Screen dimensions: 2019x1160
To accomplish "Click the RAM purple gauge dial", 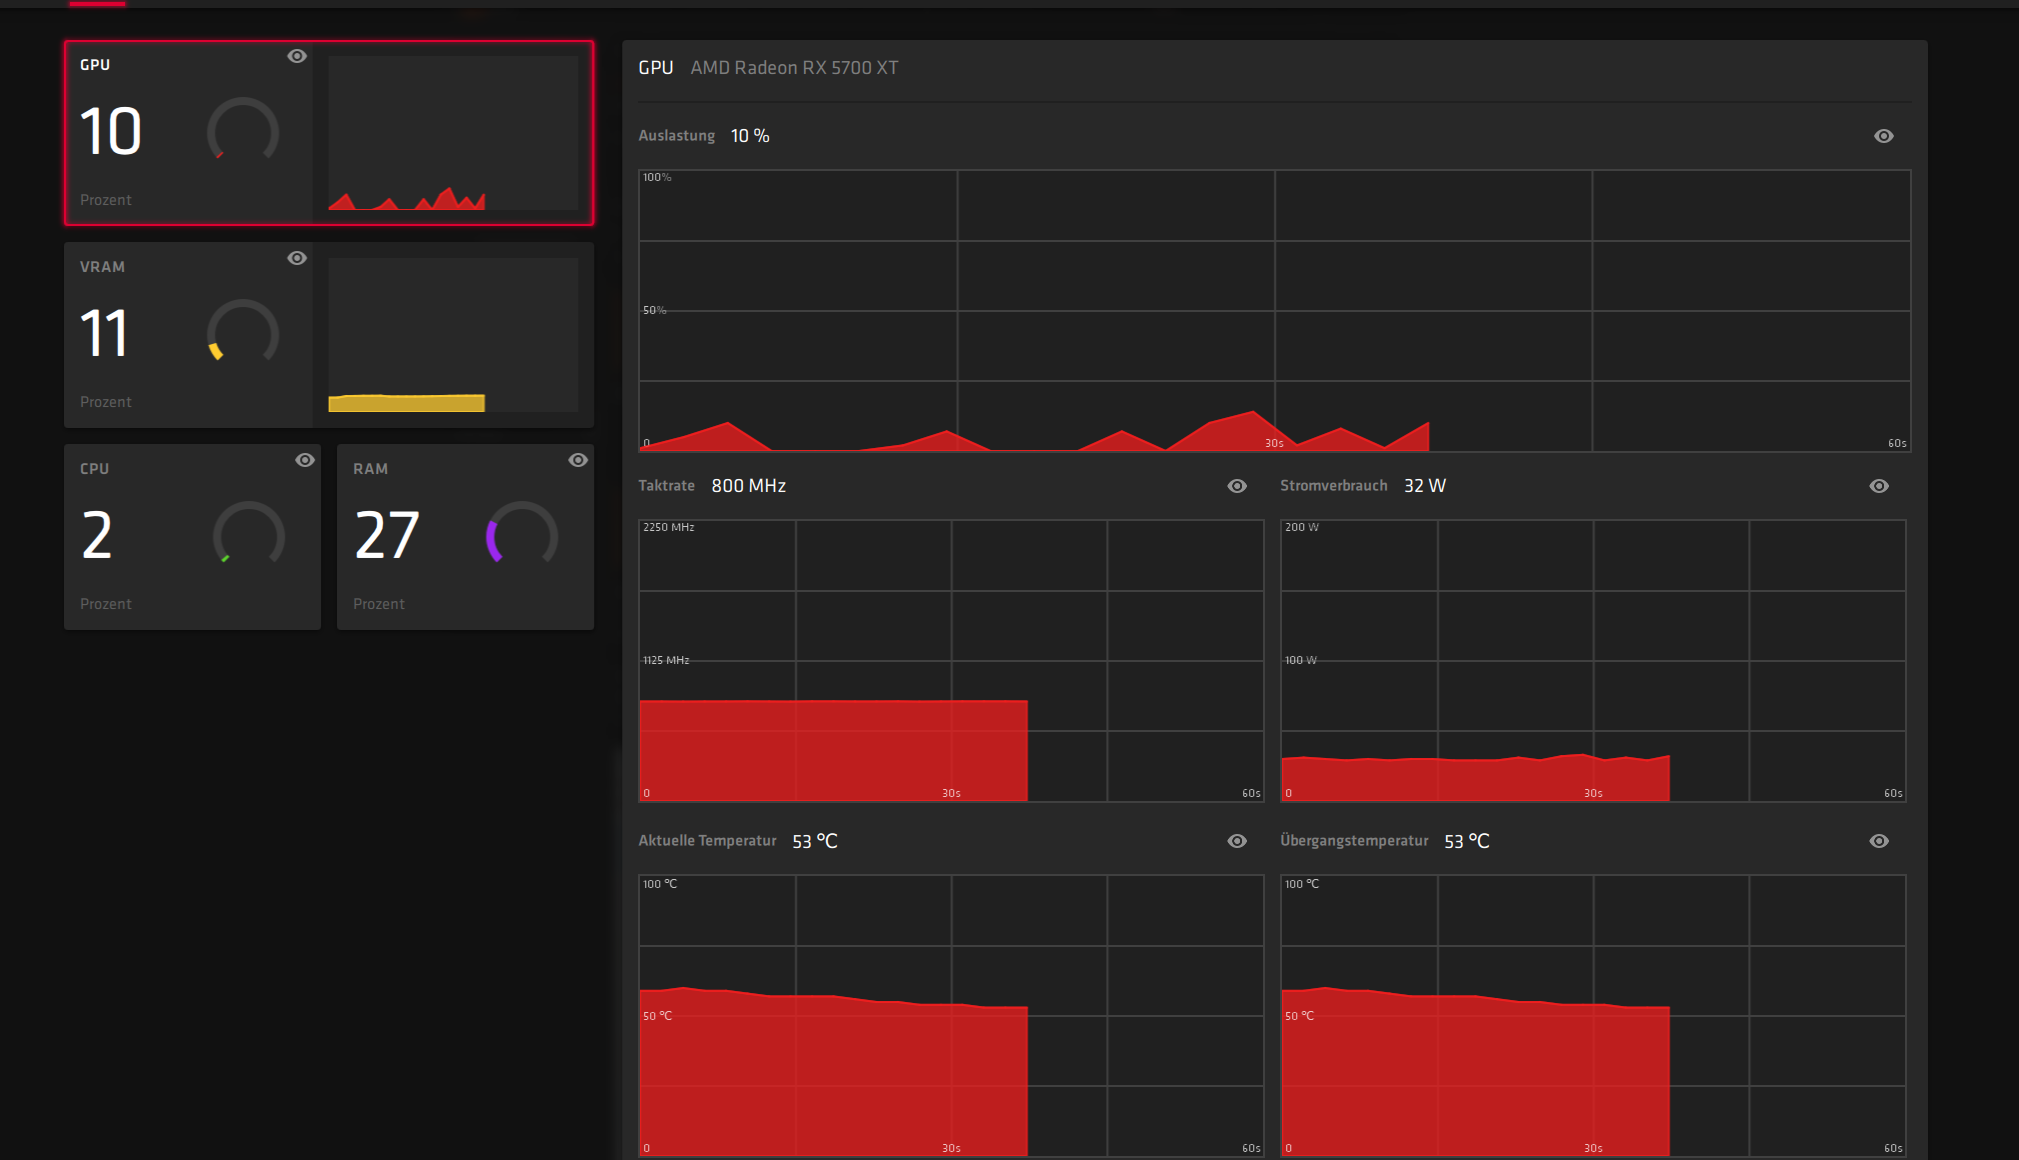I will pyautogui.click(x=522, y=534).
